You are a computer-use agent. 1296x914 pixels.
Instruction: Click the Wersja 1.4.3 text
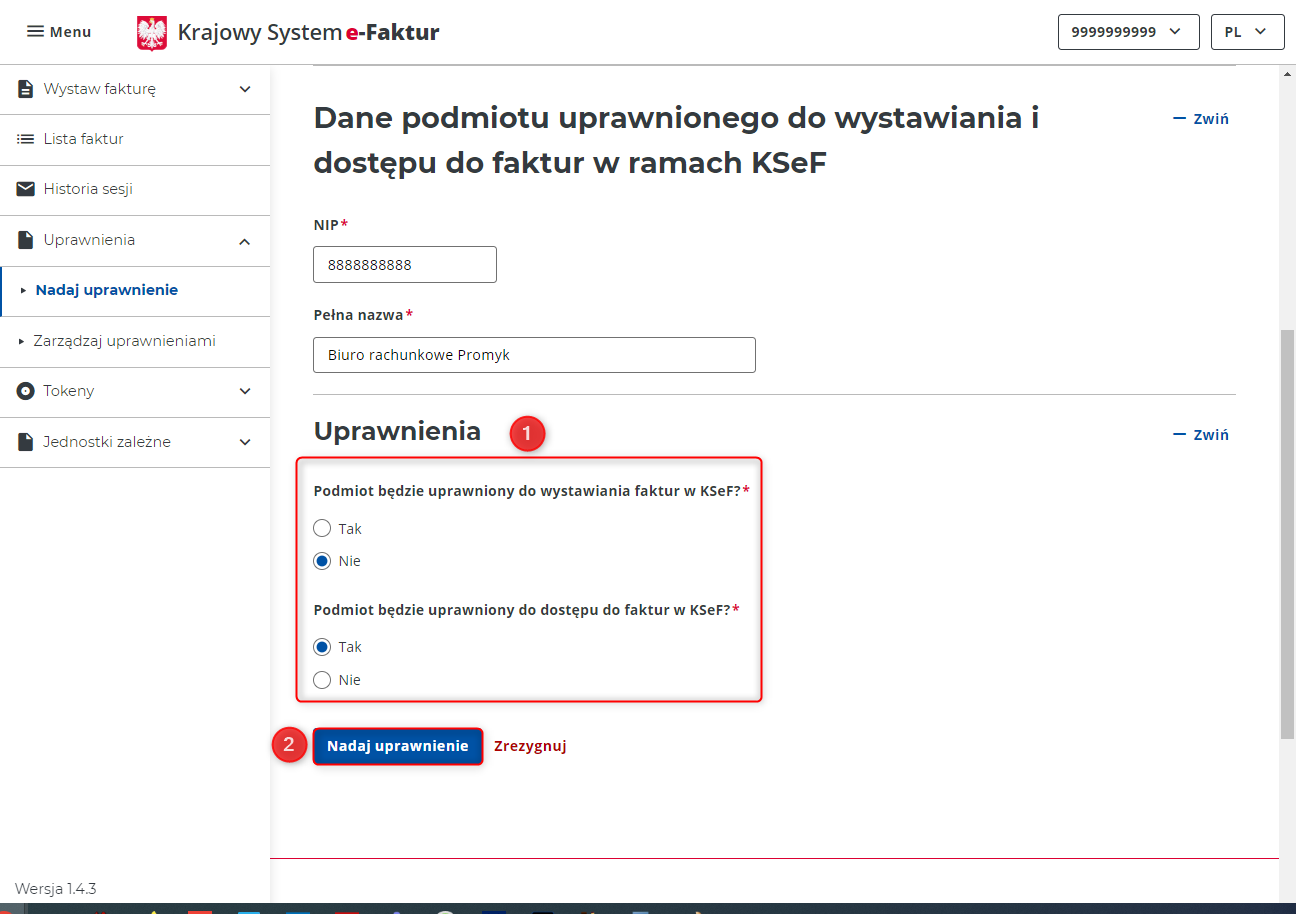coord(55,889)
